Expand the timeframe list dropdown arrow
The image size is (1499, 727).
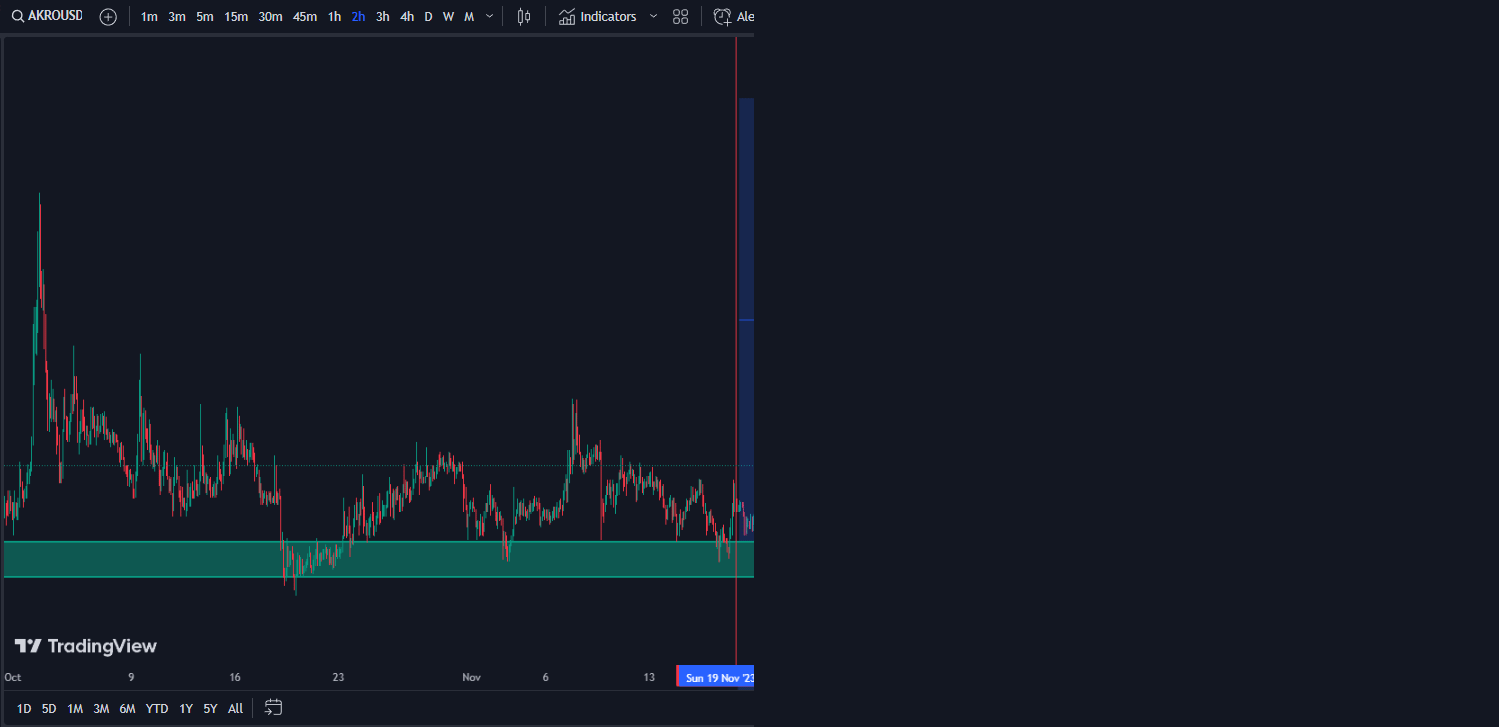pos(489,17)
